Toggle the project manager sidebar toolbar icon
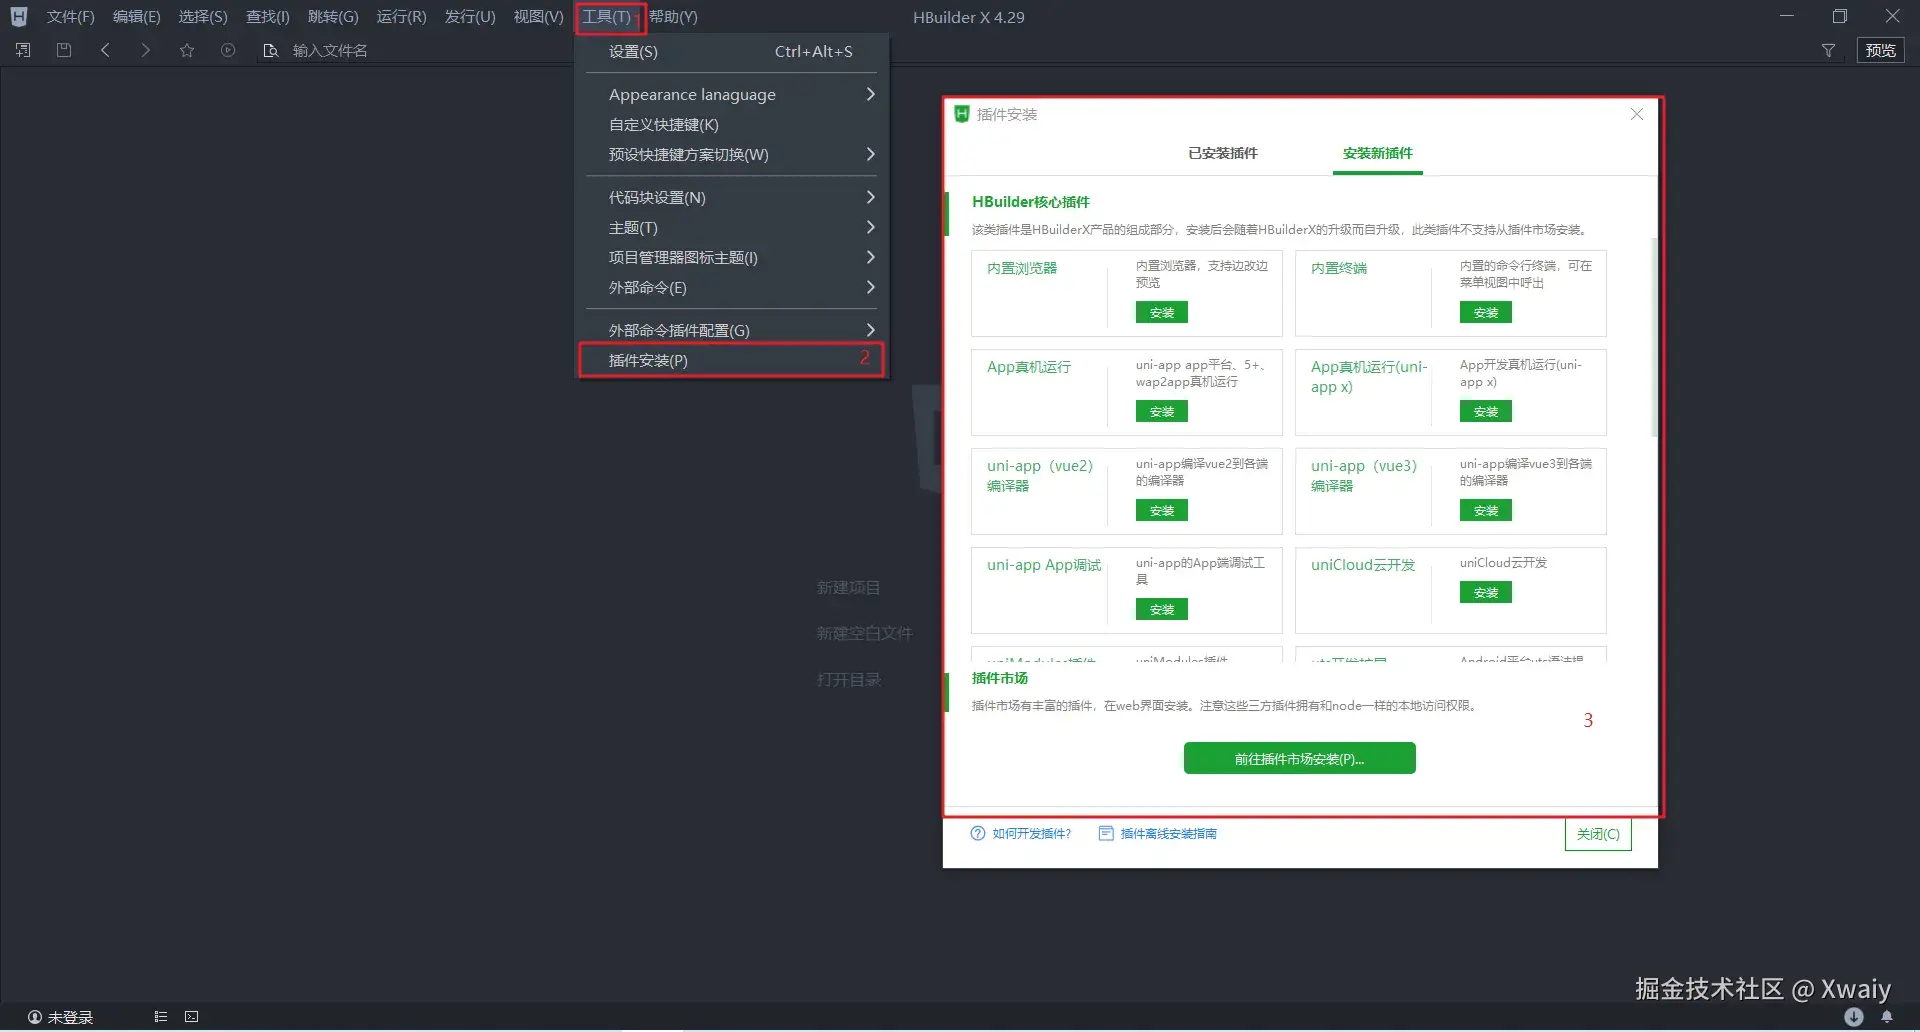 click(x=24, y=50)
